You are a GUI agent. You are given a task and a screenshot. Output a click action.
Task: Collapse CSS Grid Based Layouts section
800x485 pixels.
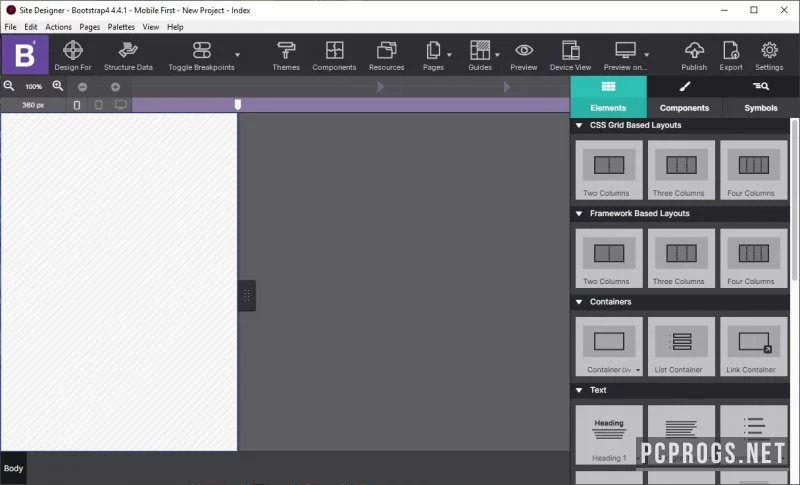click(x=579, y=125)
